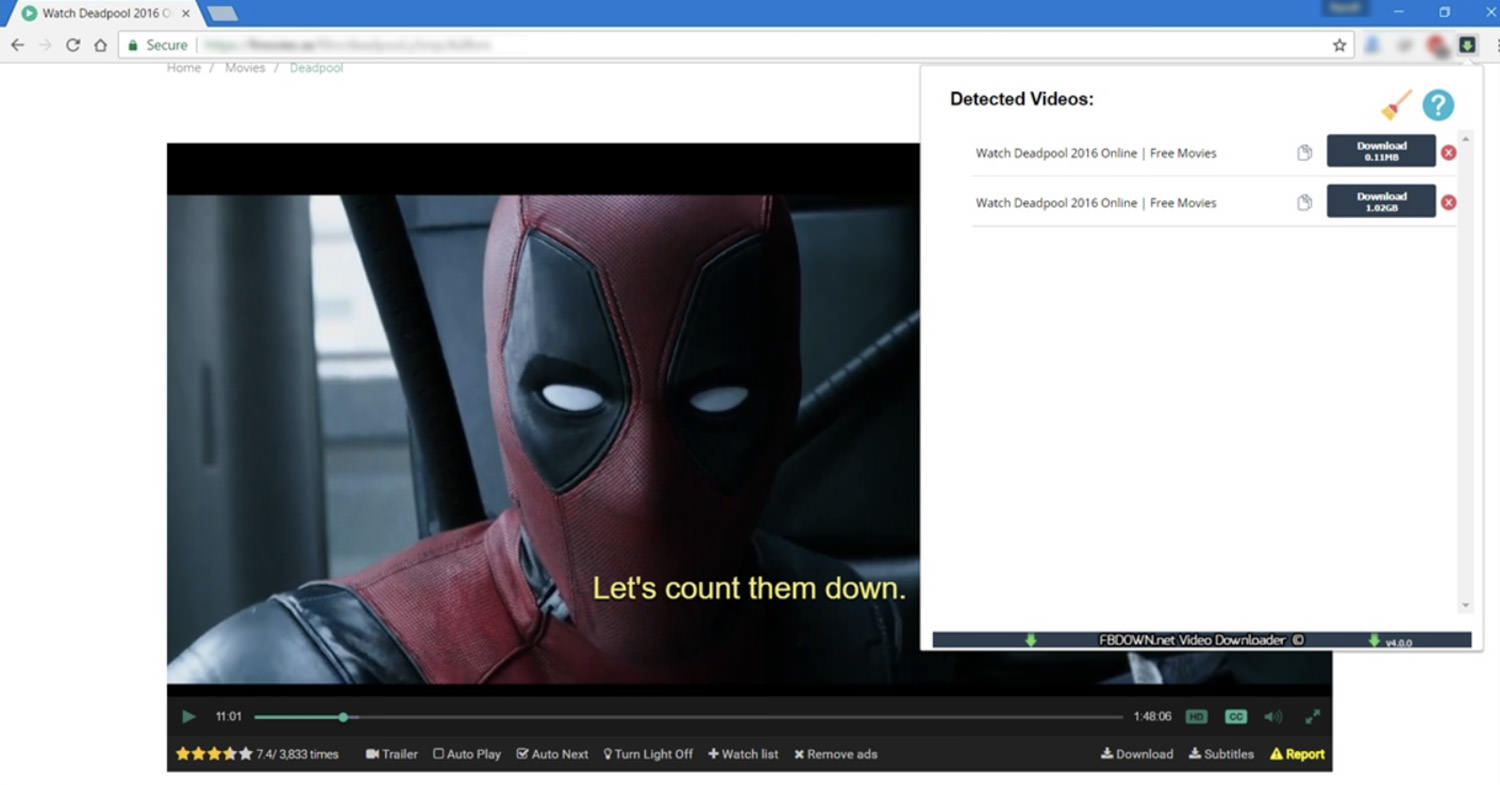The image size is (1500, 785).
Task: Click first 'Watch Deadpool 2016 Online | Free Movies' entry
Action: pyautogui.click(x=1096, y=153)
